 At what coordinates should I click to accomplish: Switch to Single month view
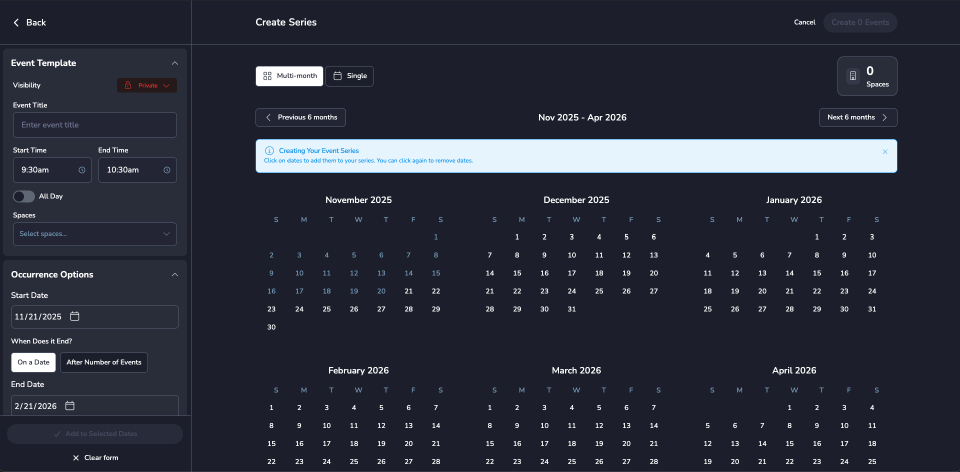pyautogui.click(x=350, y=76)
